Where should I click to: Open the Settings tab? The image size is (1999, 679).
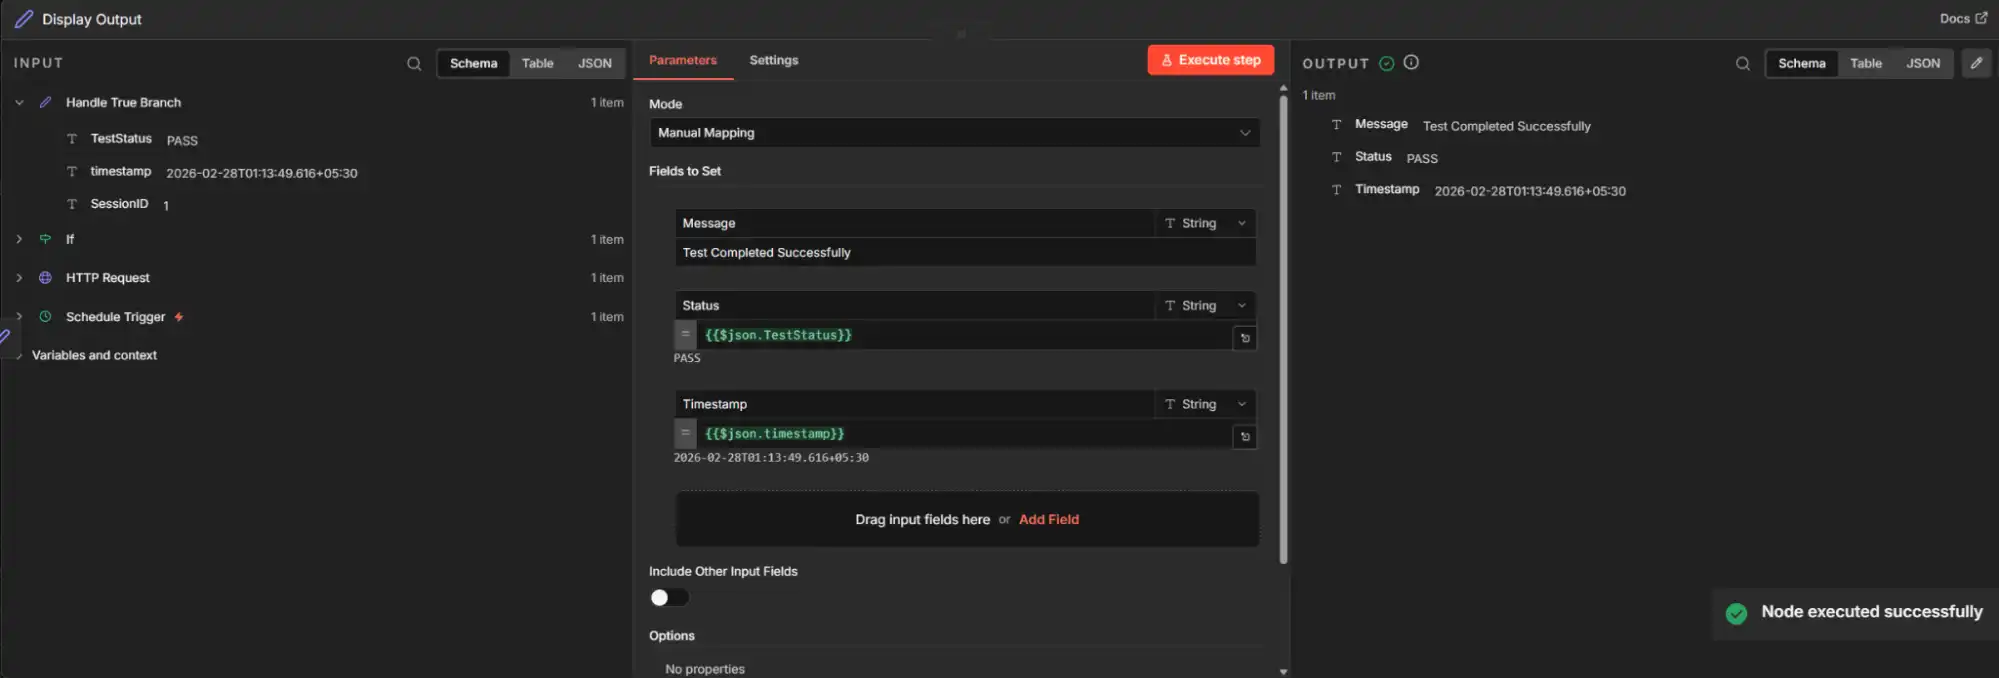(x=773, y=60)
